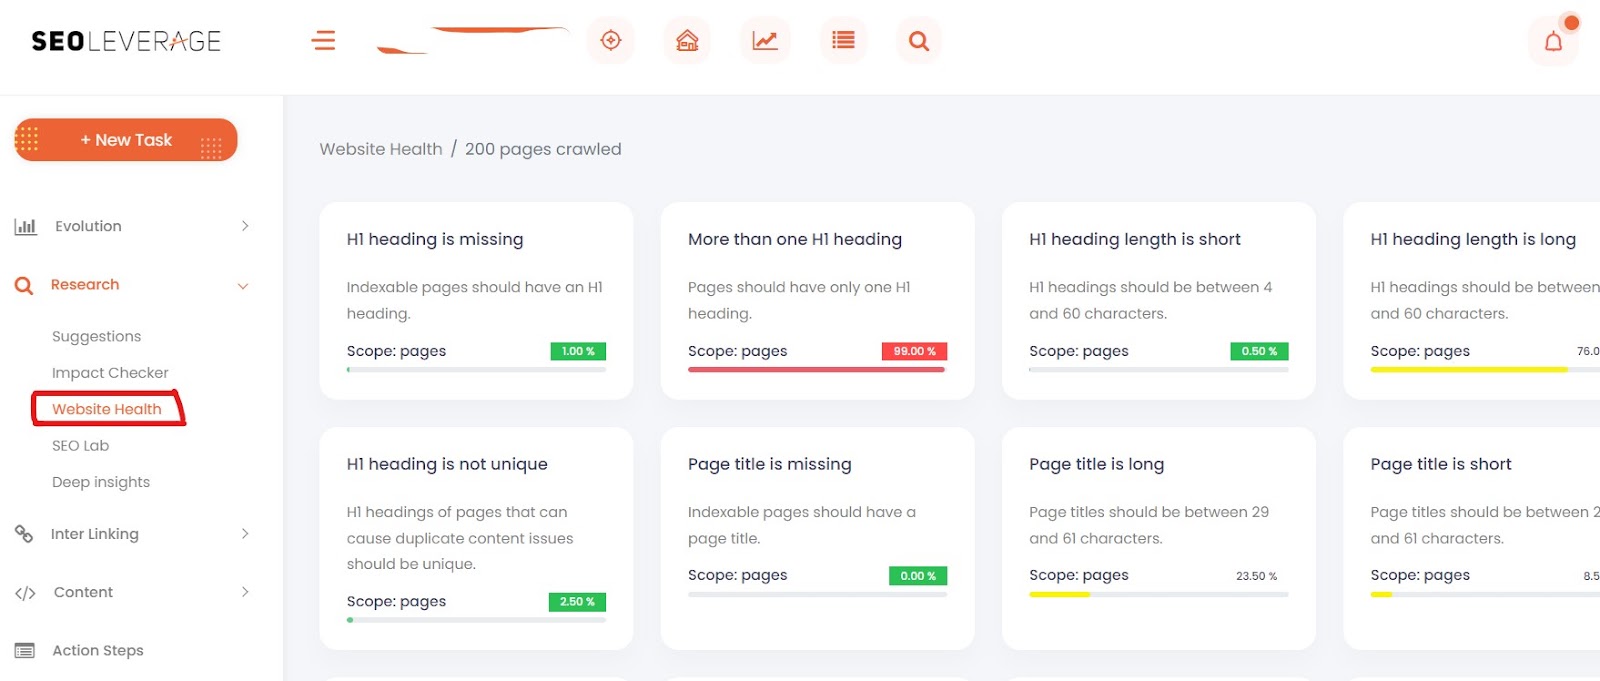1600x681 pixels.
Task: Click red progress bar under 99.00 %
Action: [817, 370]
